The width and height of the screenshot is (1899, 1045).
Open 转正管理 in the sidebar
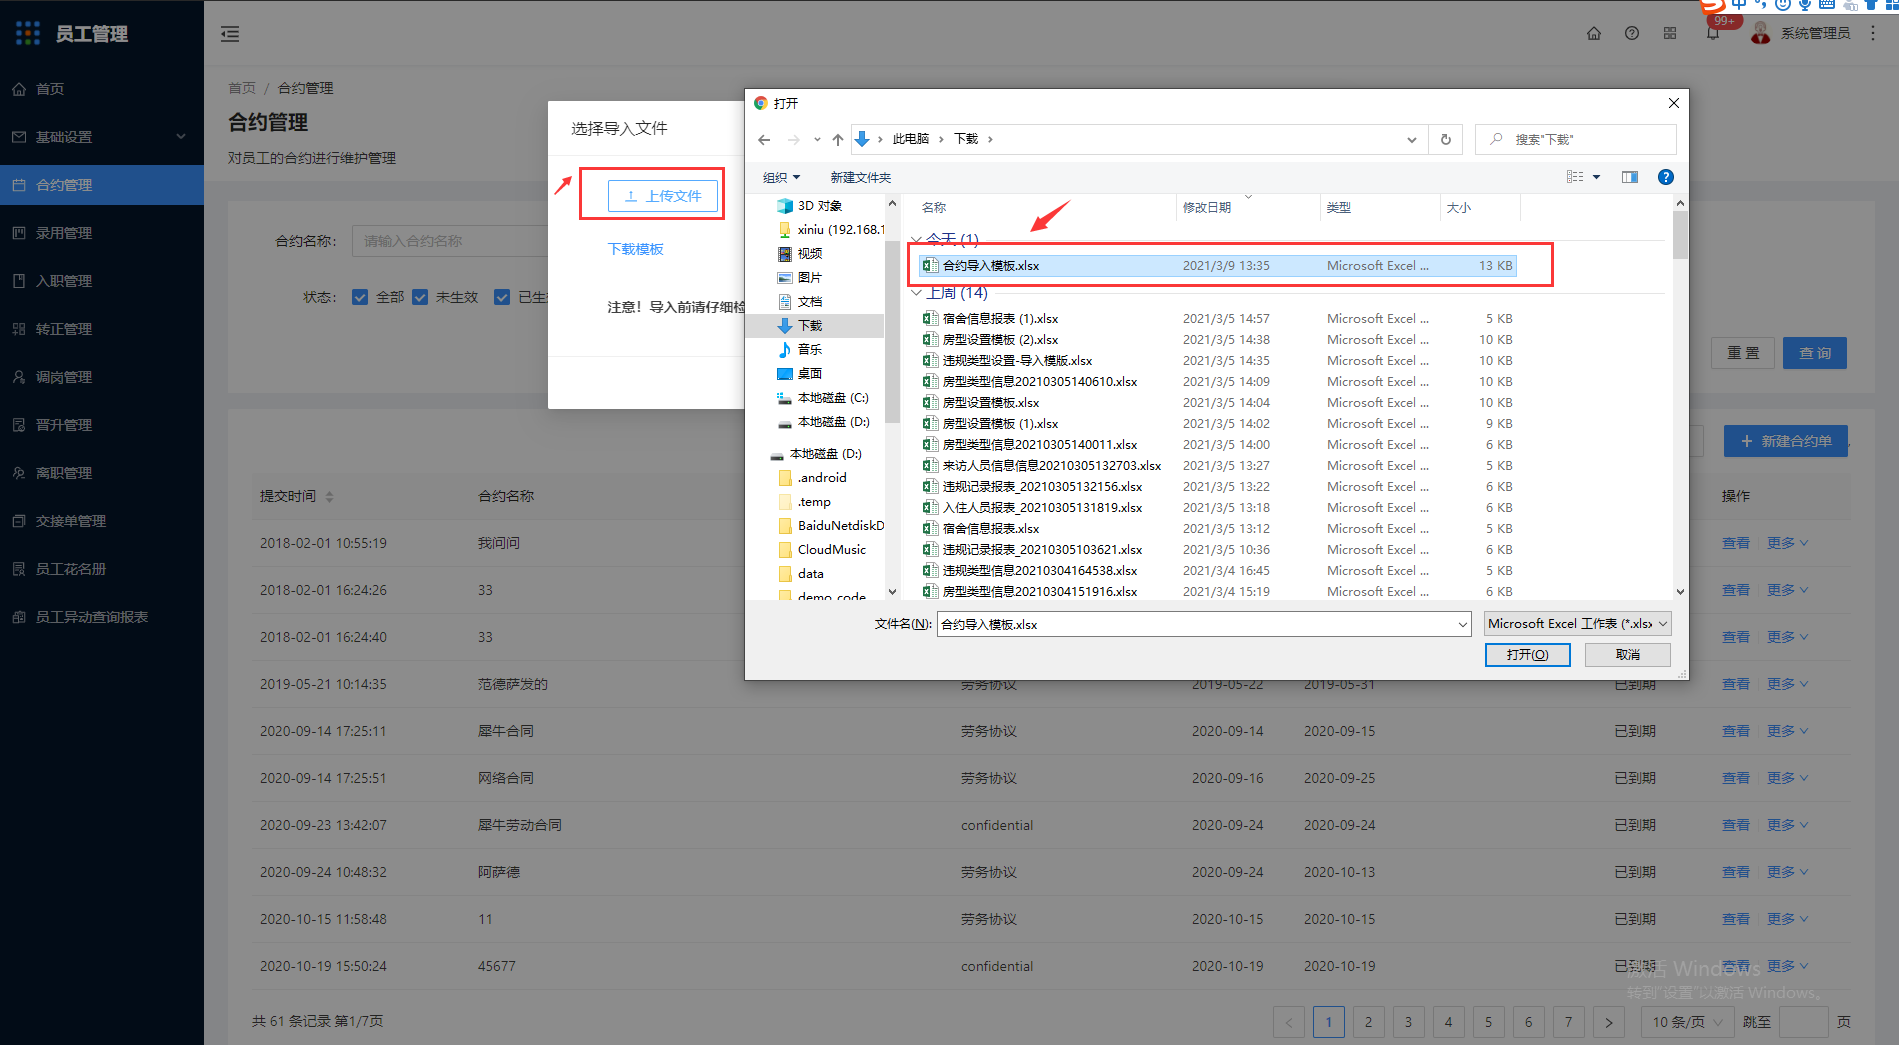(x=102, y=329)
